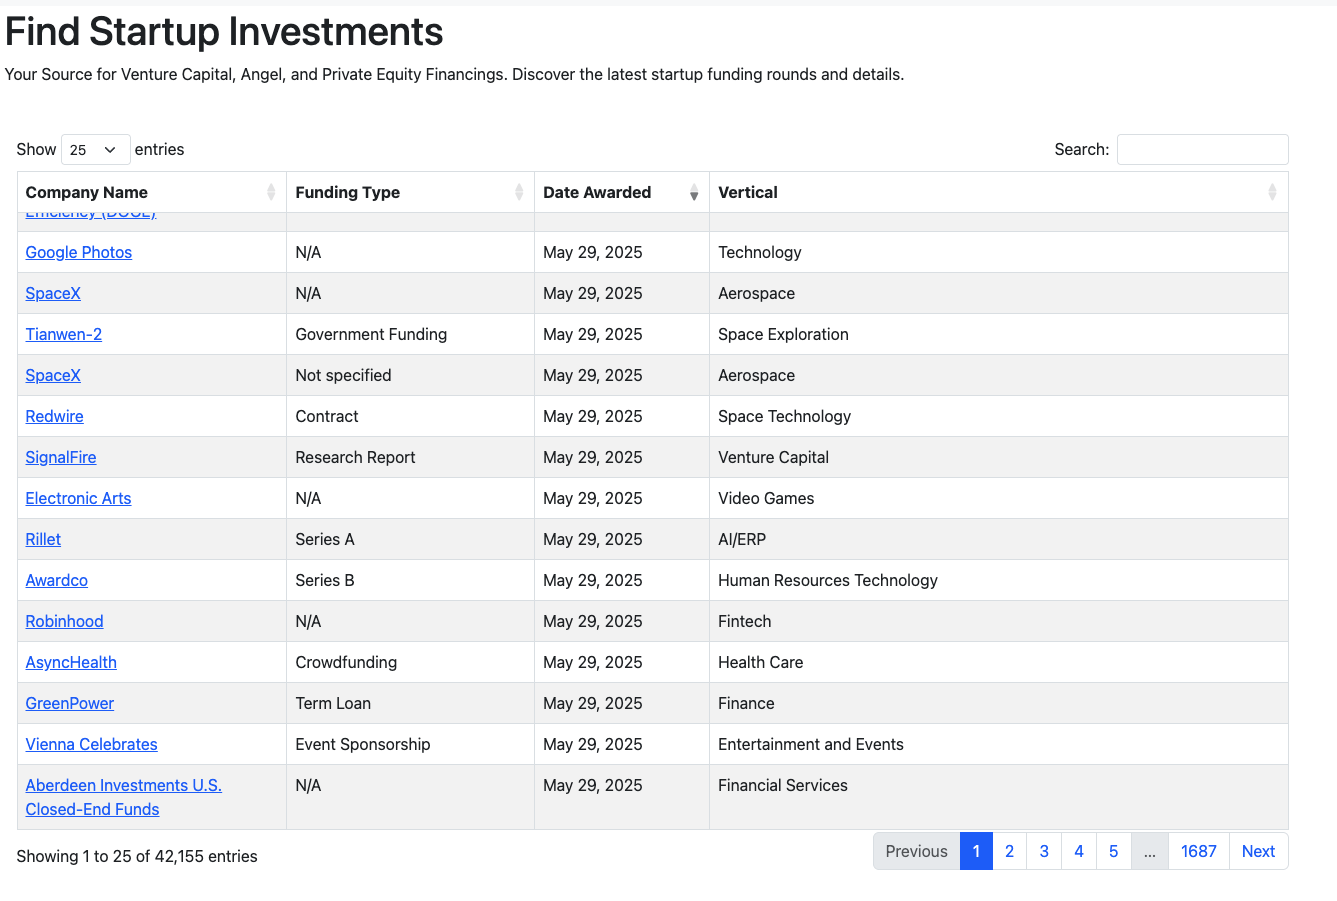Click Vertical column sort arrows
1337x901 pixels.
pyautogui.click(x=1272, y=192)
